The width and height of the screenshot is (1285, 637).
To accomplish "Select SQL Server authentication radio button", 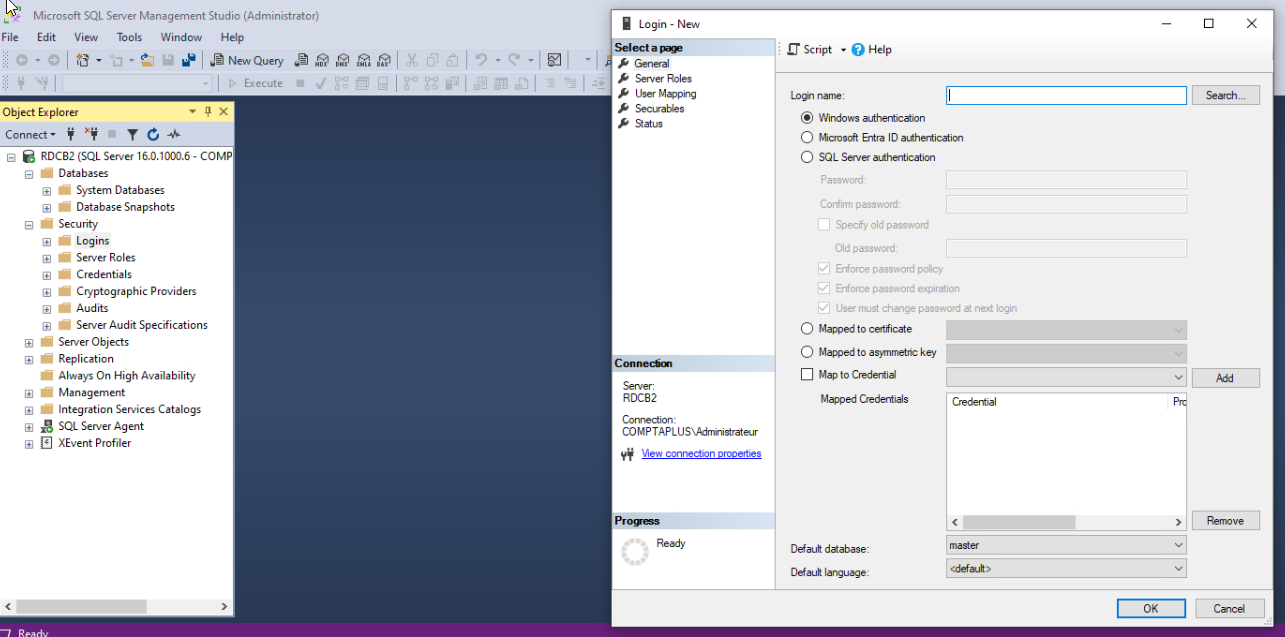I will pos(807,157).
